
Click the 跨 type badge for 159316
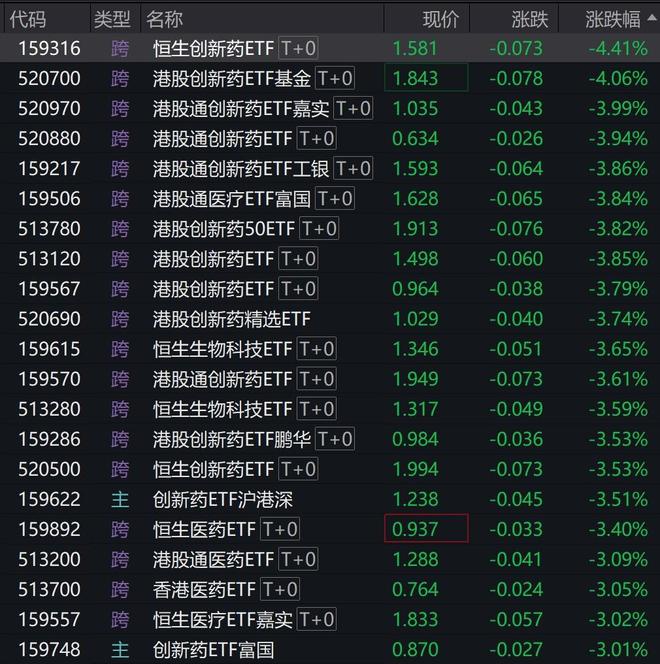tap(120, 48)
